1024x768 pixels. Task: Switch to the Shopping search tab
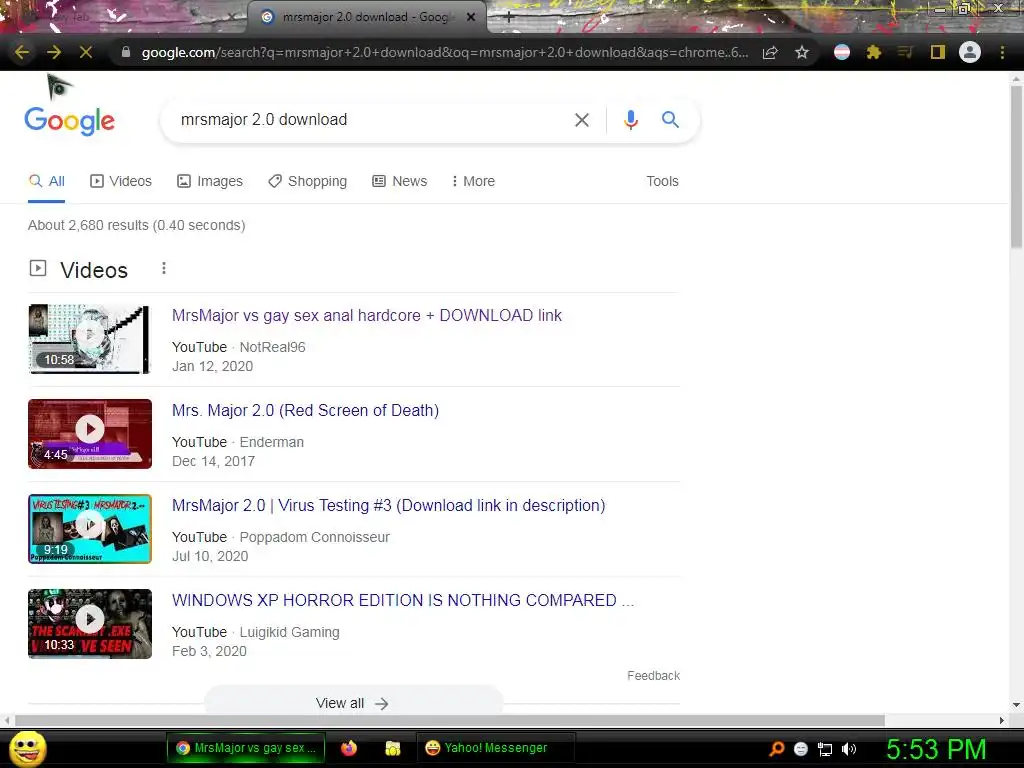(x=308, y=182)
